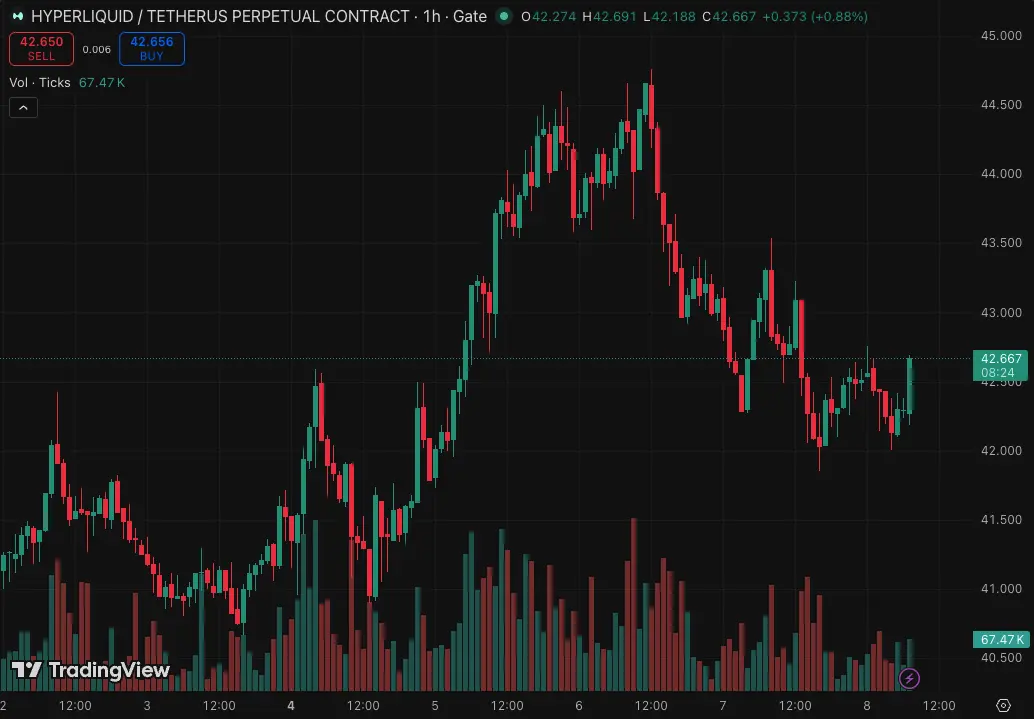Click the high value H42.691 in header

pyautogui.click(x=610, y=16)
